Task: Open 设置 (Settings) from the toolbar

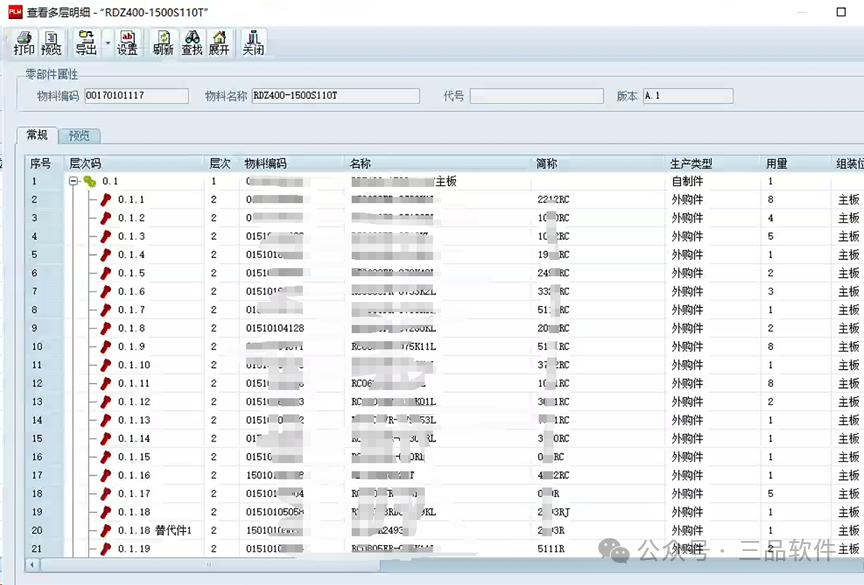Action: tap(127, 43)
